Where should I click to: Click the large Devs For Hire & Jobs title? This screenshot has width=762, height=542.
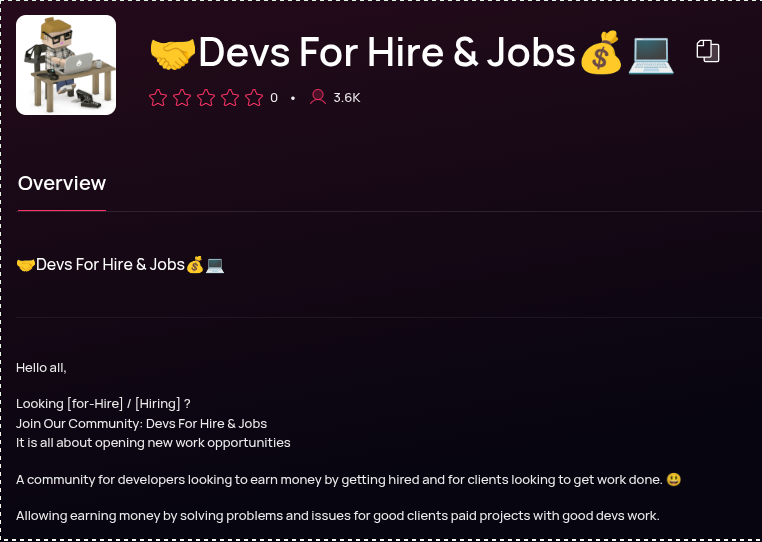click(x=388, y=53)
